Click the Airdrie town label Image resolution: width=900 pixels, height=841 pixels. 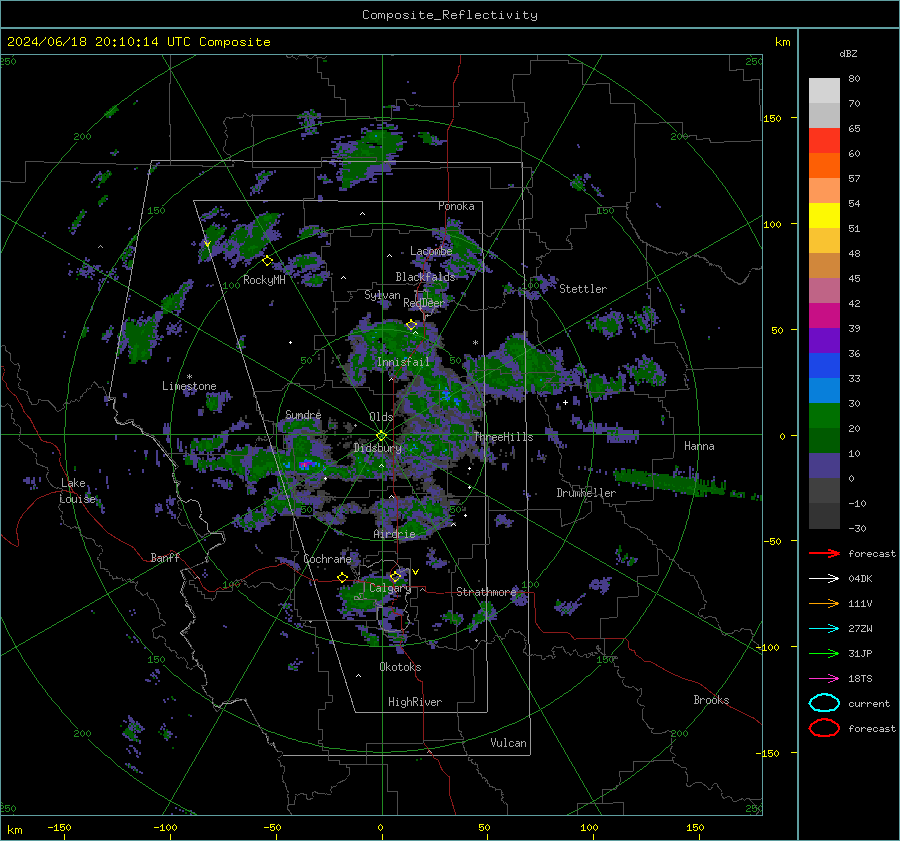[394, 534]
